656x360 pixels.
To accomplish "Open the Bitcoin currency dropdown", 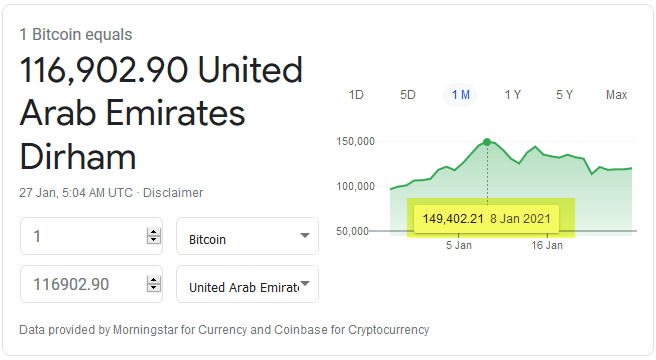I will pyautogui.click(x=247, y=236).
